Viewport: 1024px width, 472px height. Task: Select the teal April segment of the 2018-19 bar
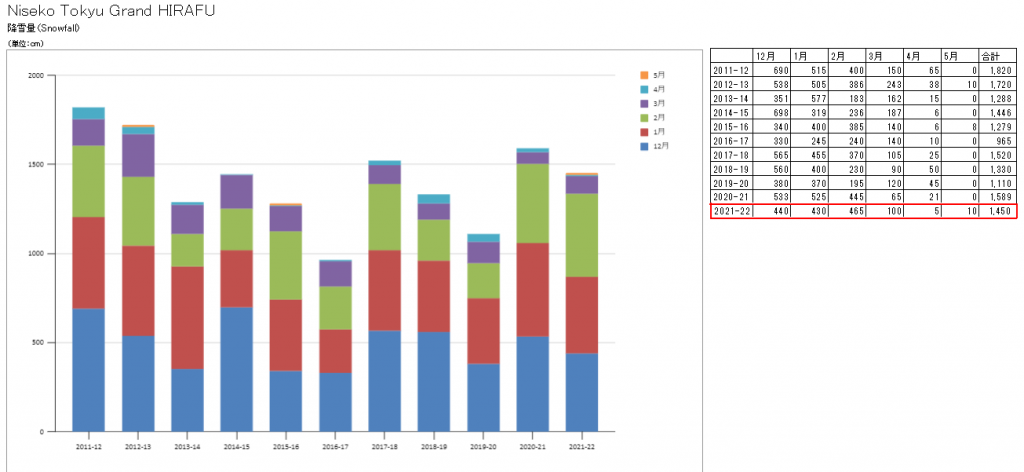pyautogui.click(x=434, y=199)
